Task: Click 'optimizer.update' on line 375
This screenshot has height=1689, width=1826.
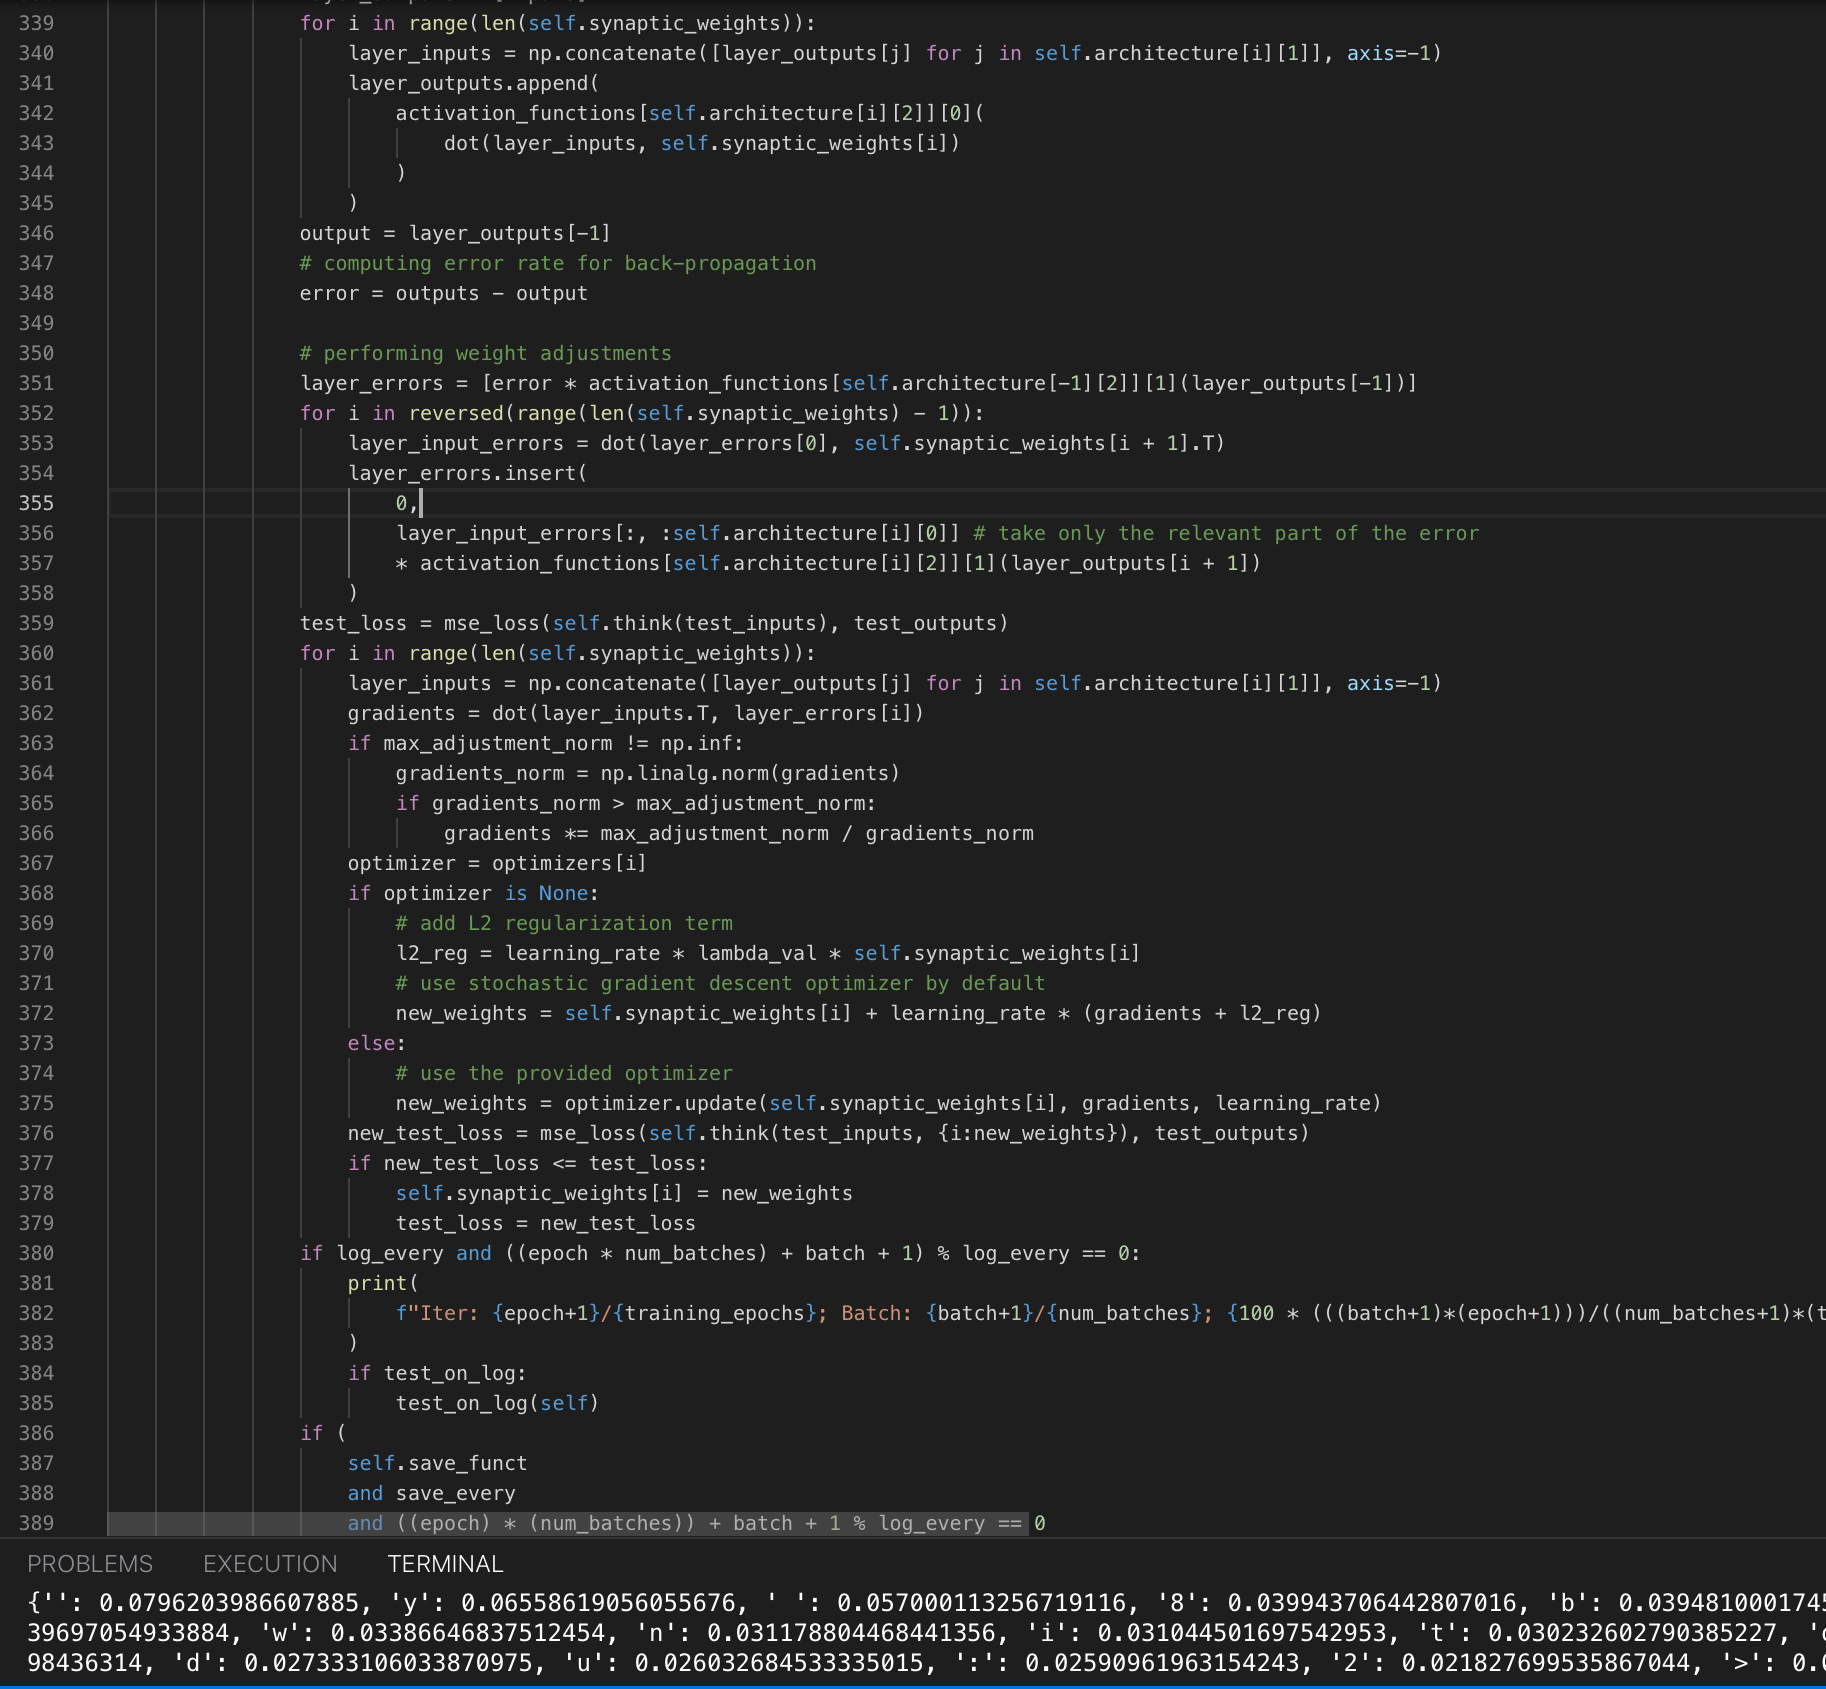Action: click(x=660, y=1103)
